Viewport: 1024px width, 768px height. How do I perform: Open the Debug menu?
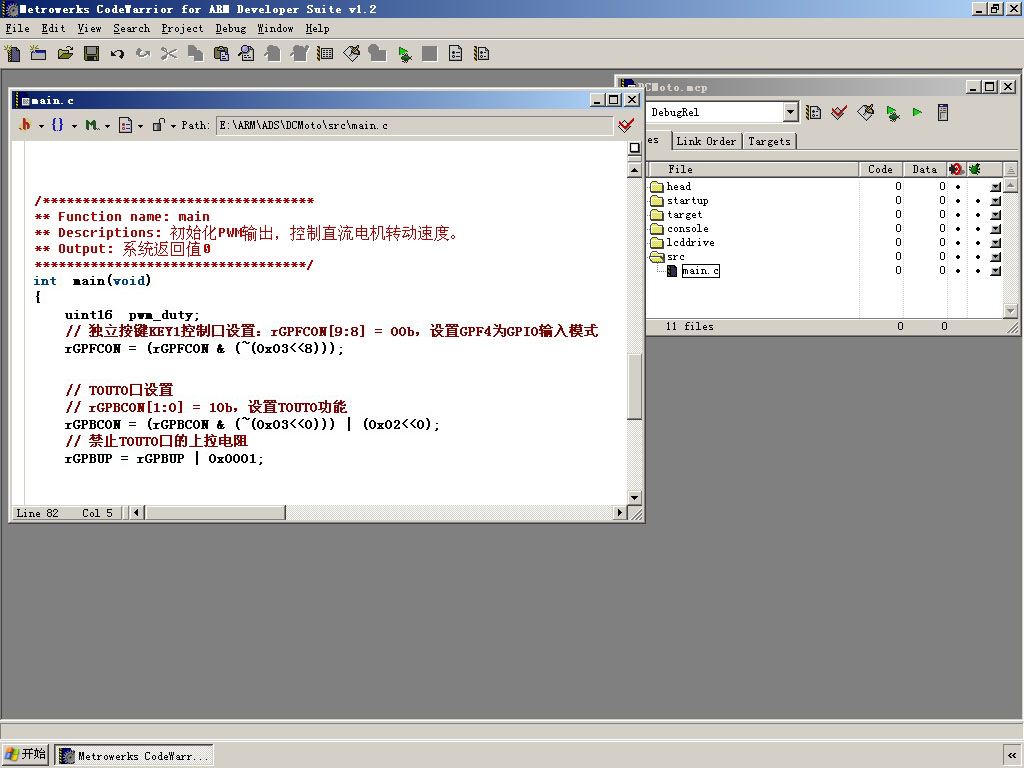click(231, 28)
